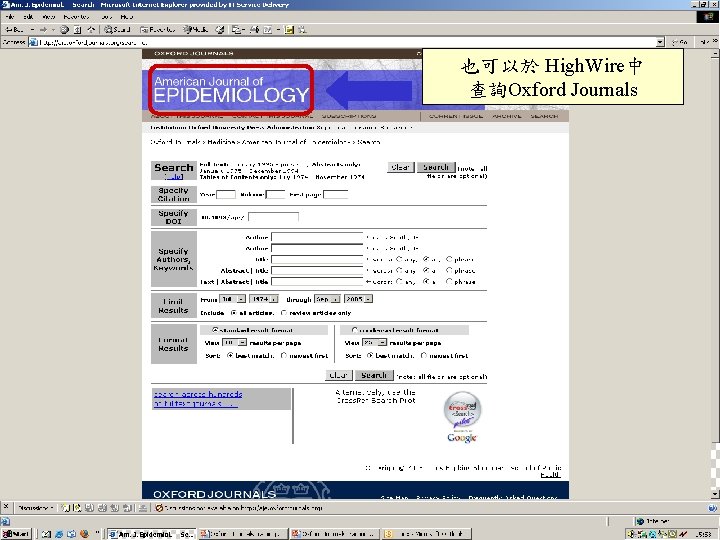
Task: Open the From month dropdown
Action: 233,299
